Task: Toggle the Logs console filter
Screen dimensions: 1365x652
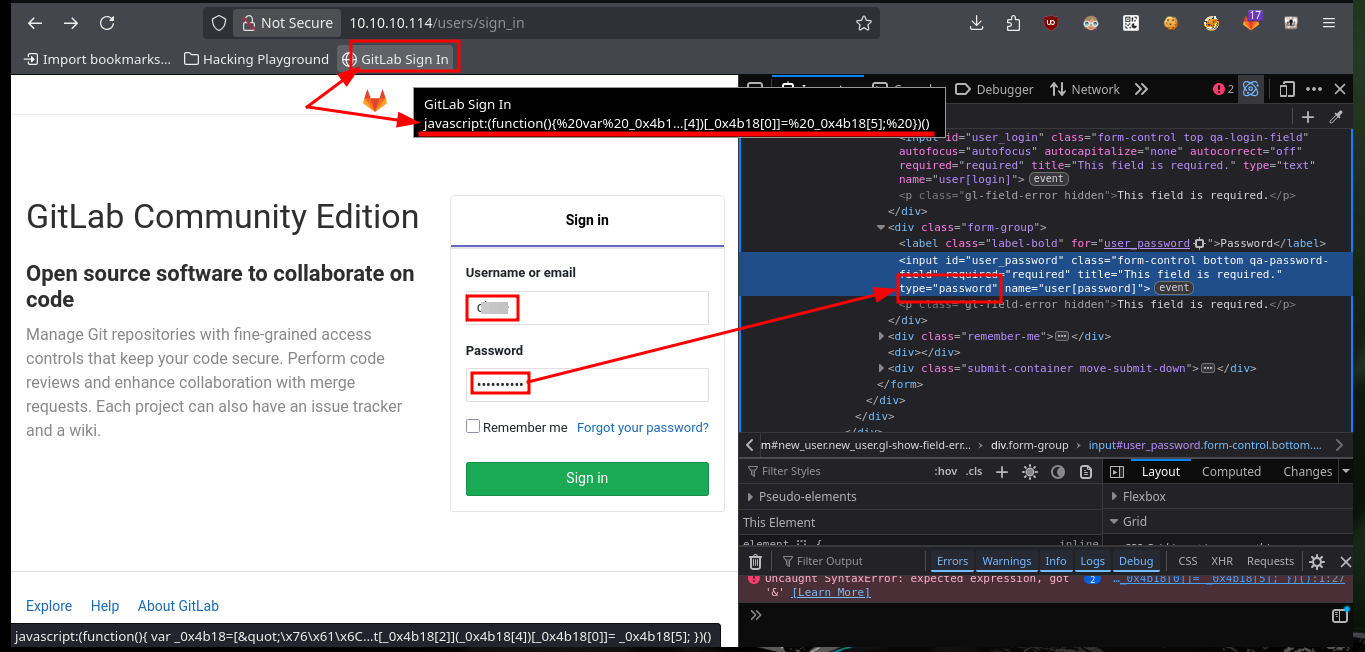Action: tap(1092, 562)
